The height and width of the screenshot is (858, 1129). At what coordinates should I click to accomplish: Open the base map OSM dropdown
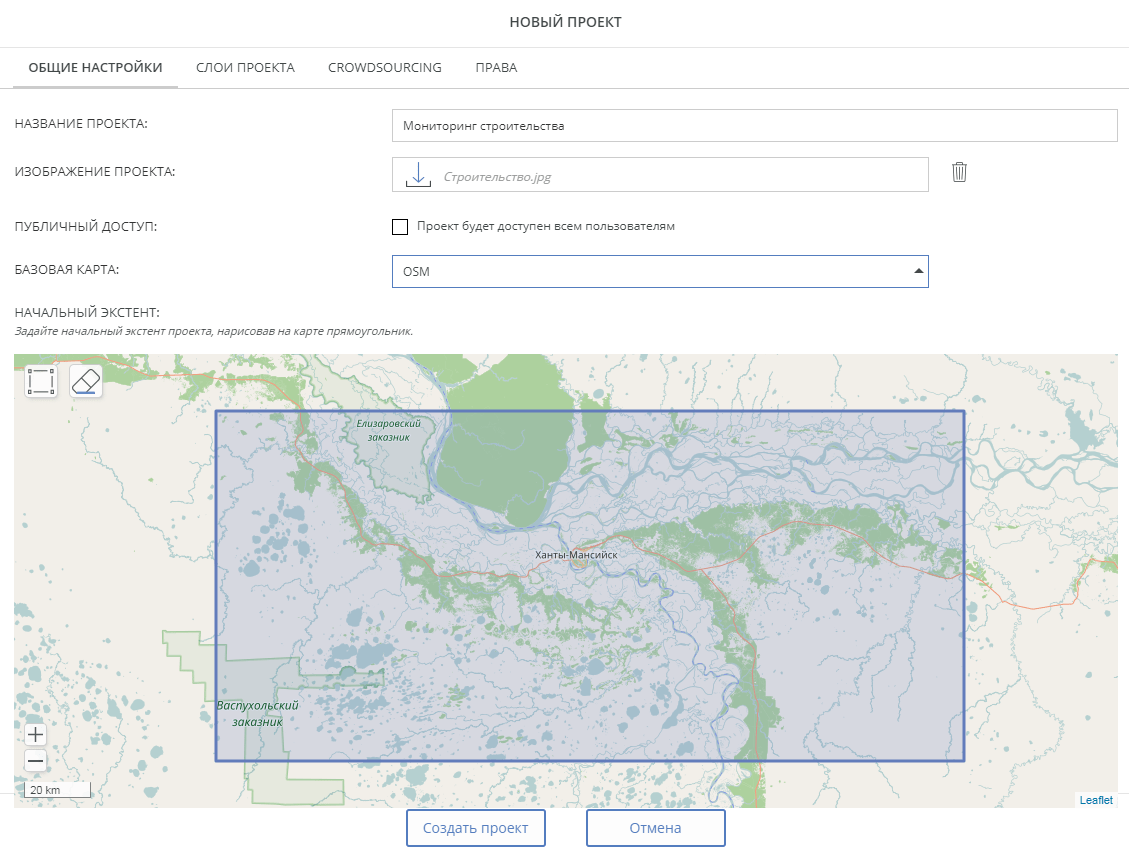(660, 271)
